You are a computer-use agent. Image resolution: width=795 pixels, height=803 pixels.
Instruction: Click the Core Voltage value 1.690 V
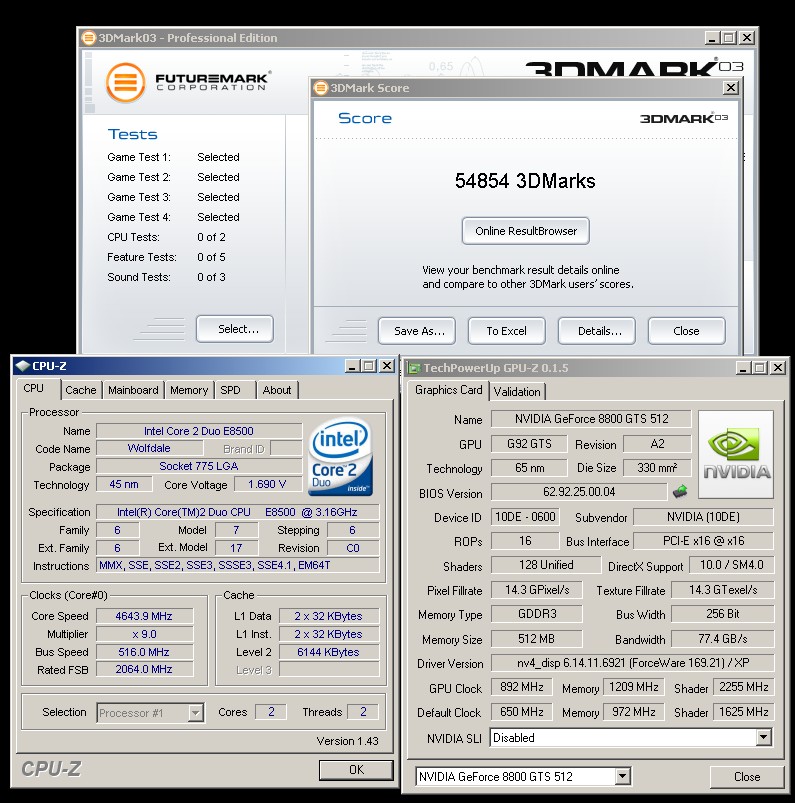point(267,484)
